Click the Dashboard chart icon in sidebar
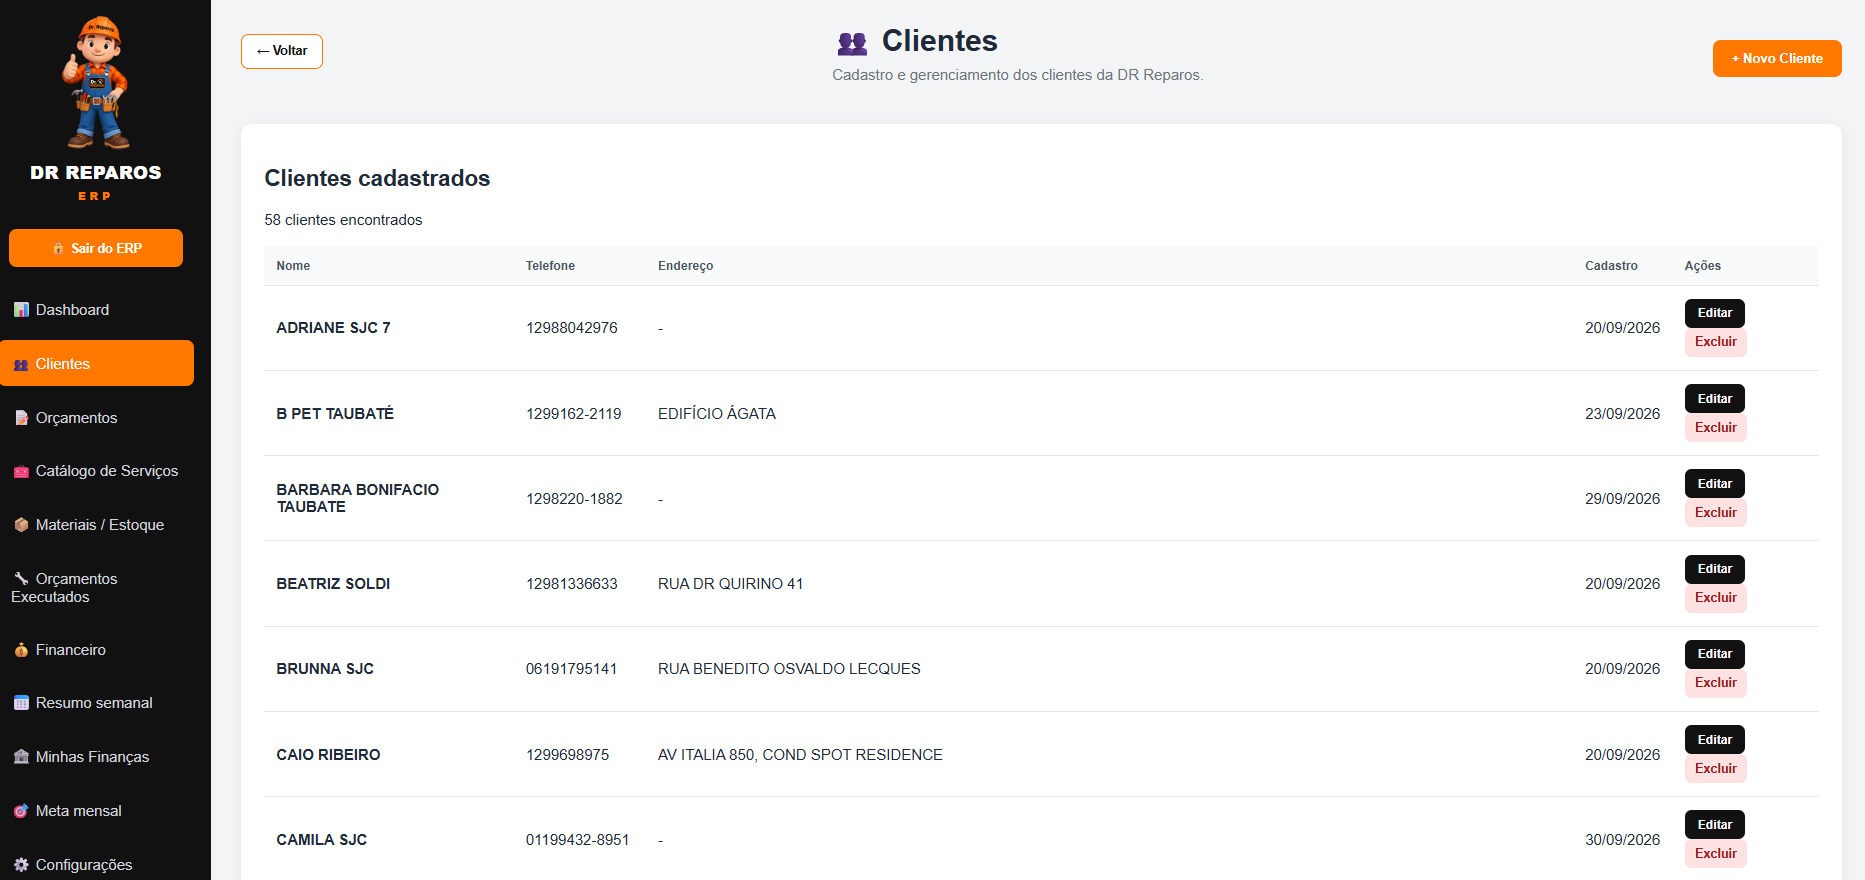This screenshot has width=1865, height=880. pyautogui.click(x=21, y=310)
